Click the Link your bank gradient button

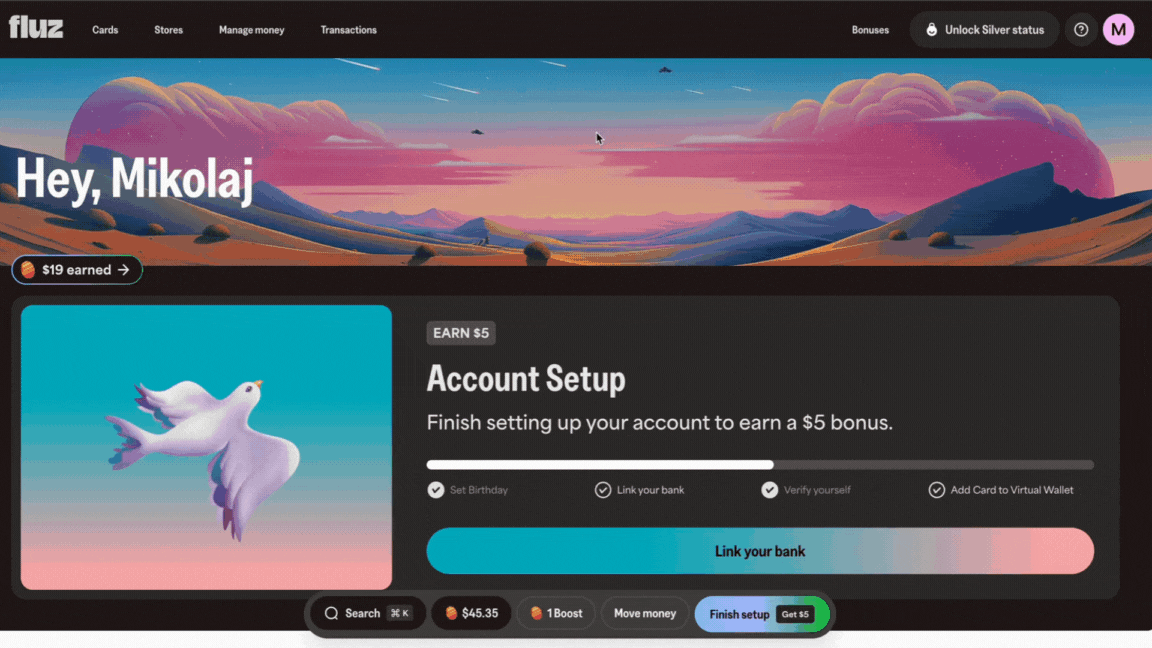pyautogui.click(x=760, y=551)
